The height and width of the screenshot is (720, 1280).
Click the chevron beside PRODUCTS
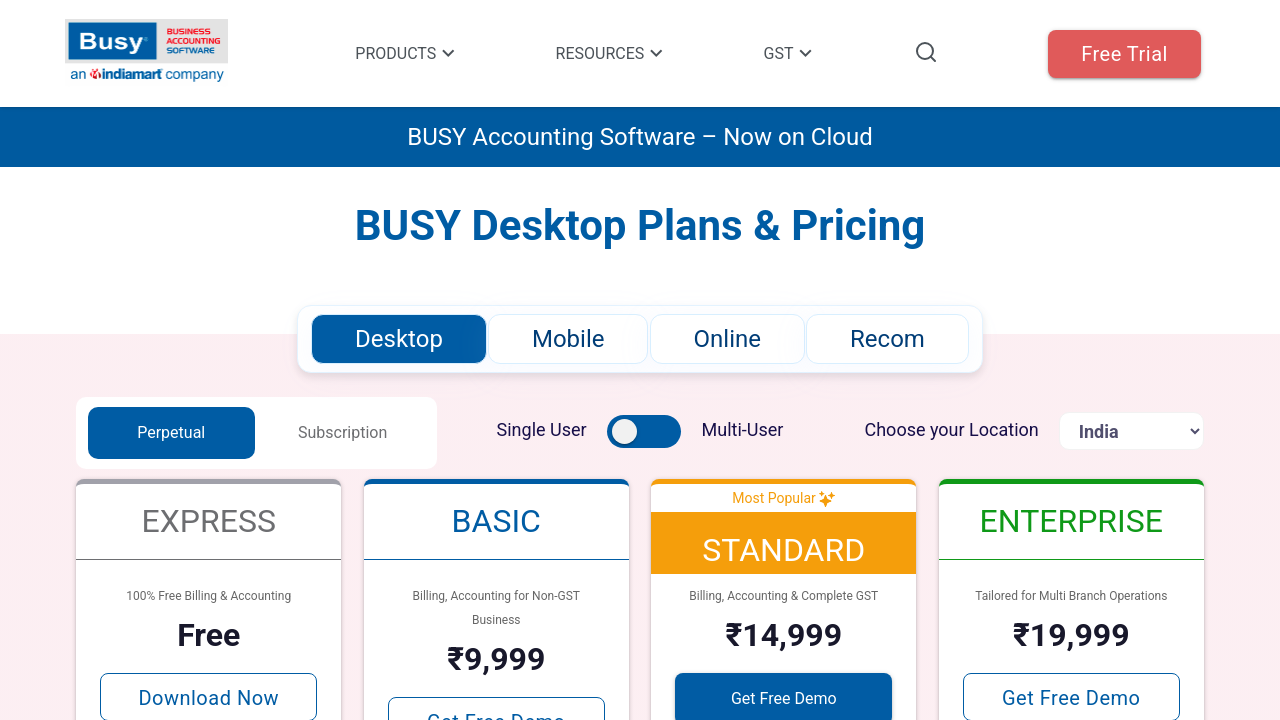pyautogui.click(x=449, y=54)
